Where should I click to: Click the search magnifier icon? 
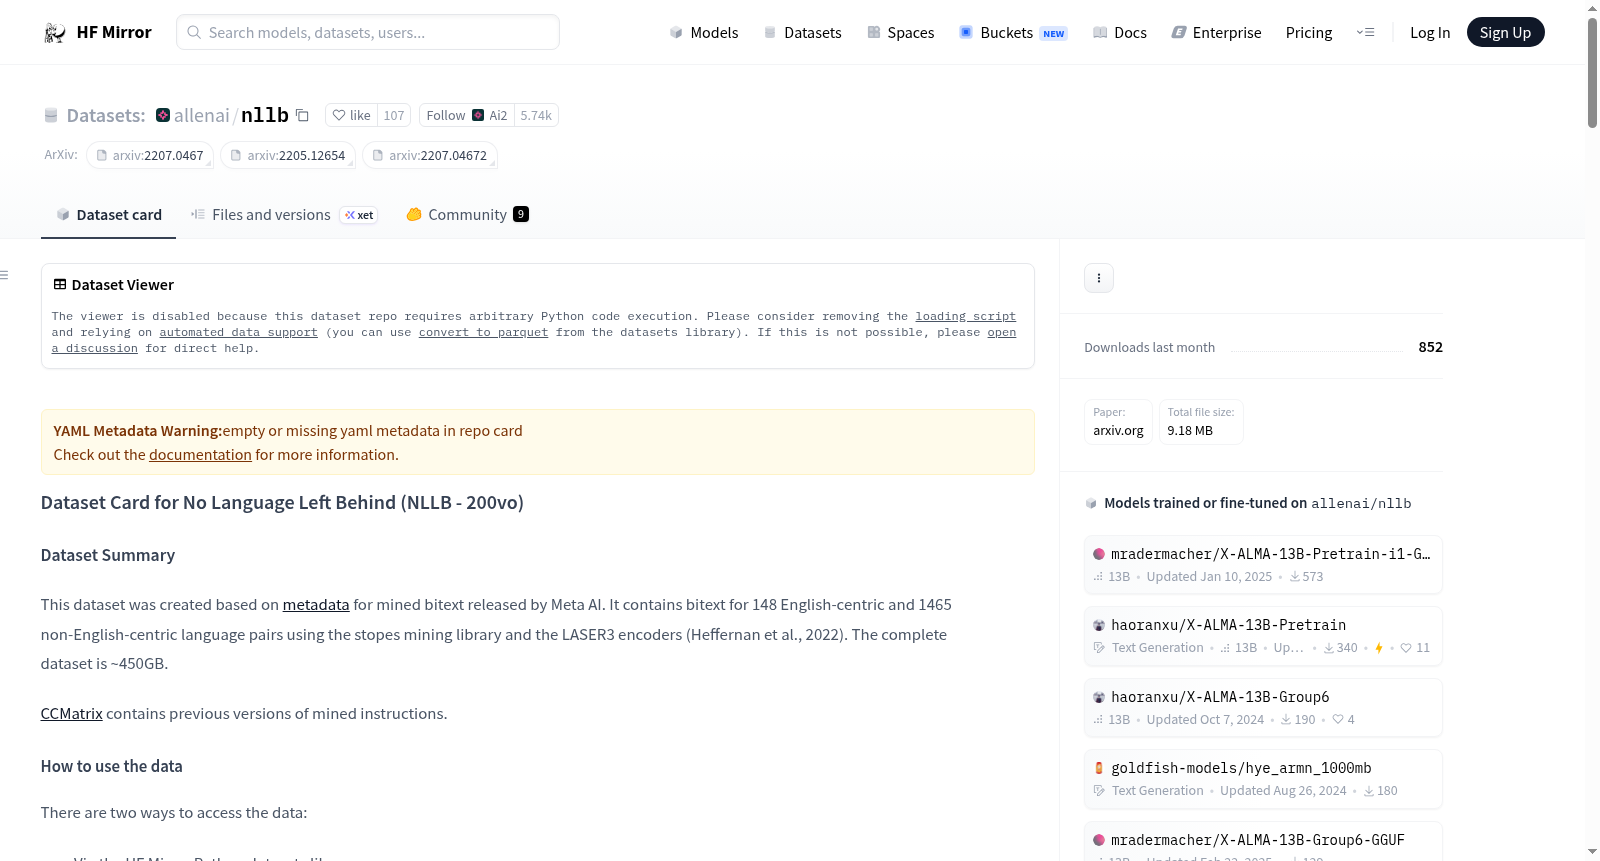pos(194,33)
